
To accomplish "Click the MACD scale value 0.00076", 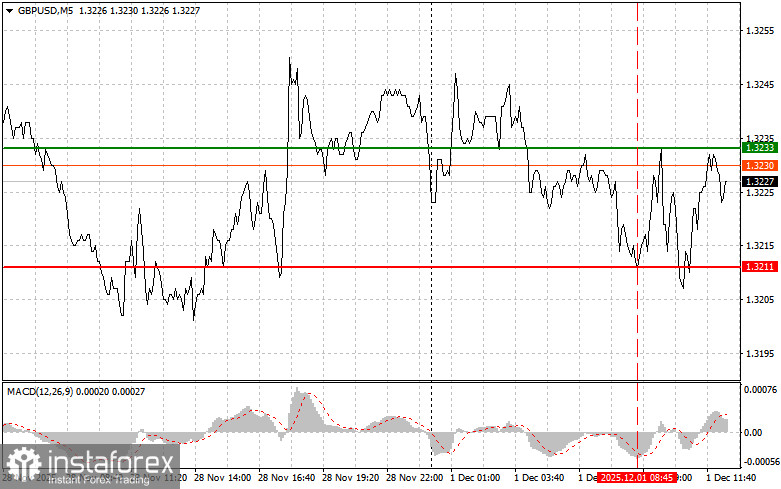I will point(761,389).
